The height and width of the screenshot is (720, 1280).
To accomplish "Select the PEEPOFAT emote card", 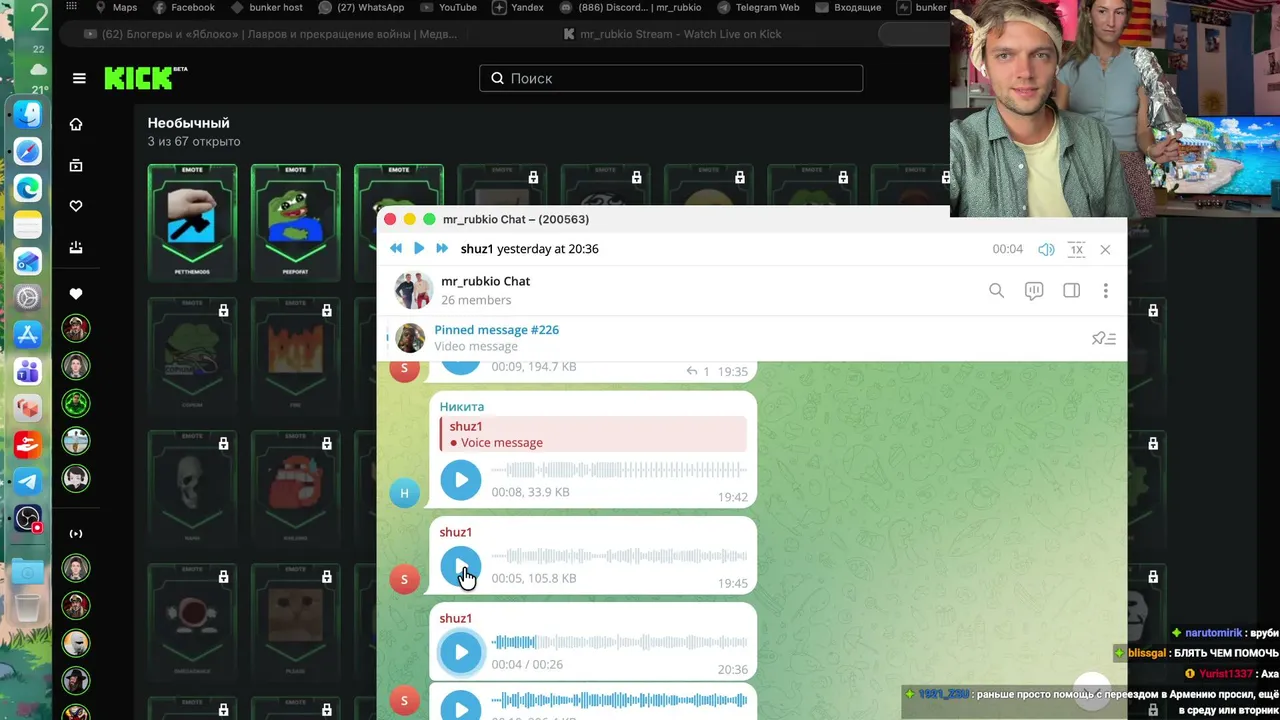I will tap(296, 222).
